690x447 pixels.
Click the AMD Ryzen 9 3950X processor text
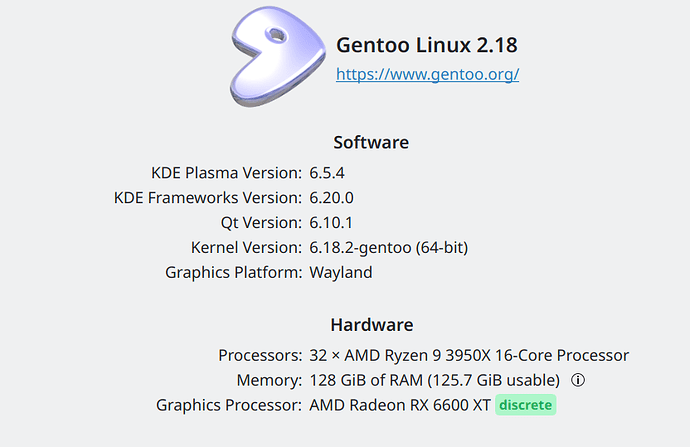click(x=469, y=355)
